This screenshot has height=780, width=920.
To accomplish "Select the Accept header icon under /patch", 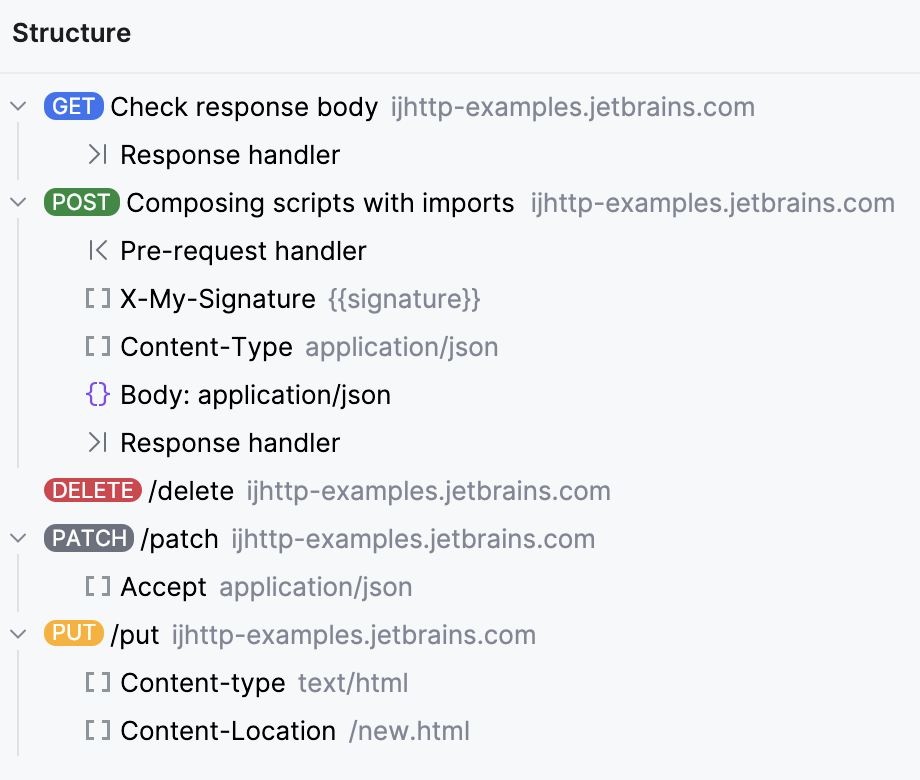I will click(96, 587).
